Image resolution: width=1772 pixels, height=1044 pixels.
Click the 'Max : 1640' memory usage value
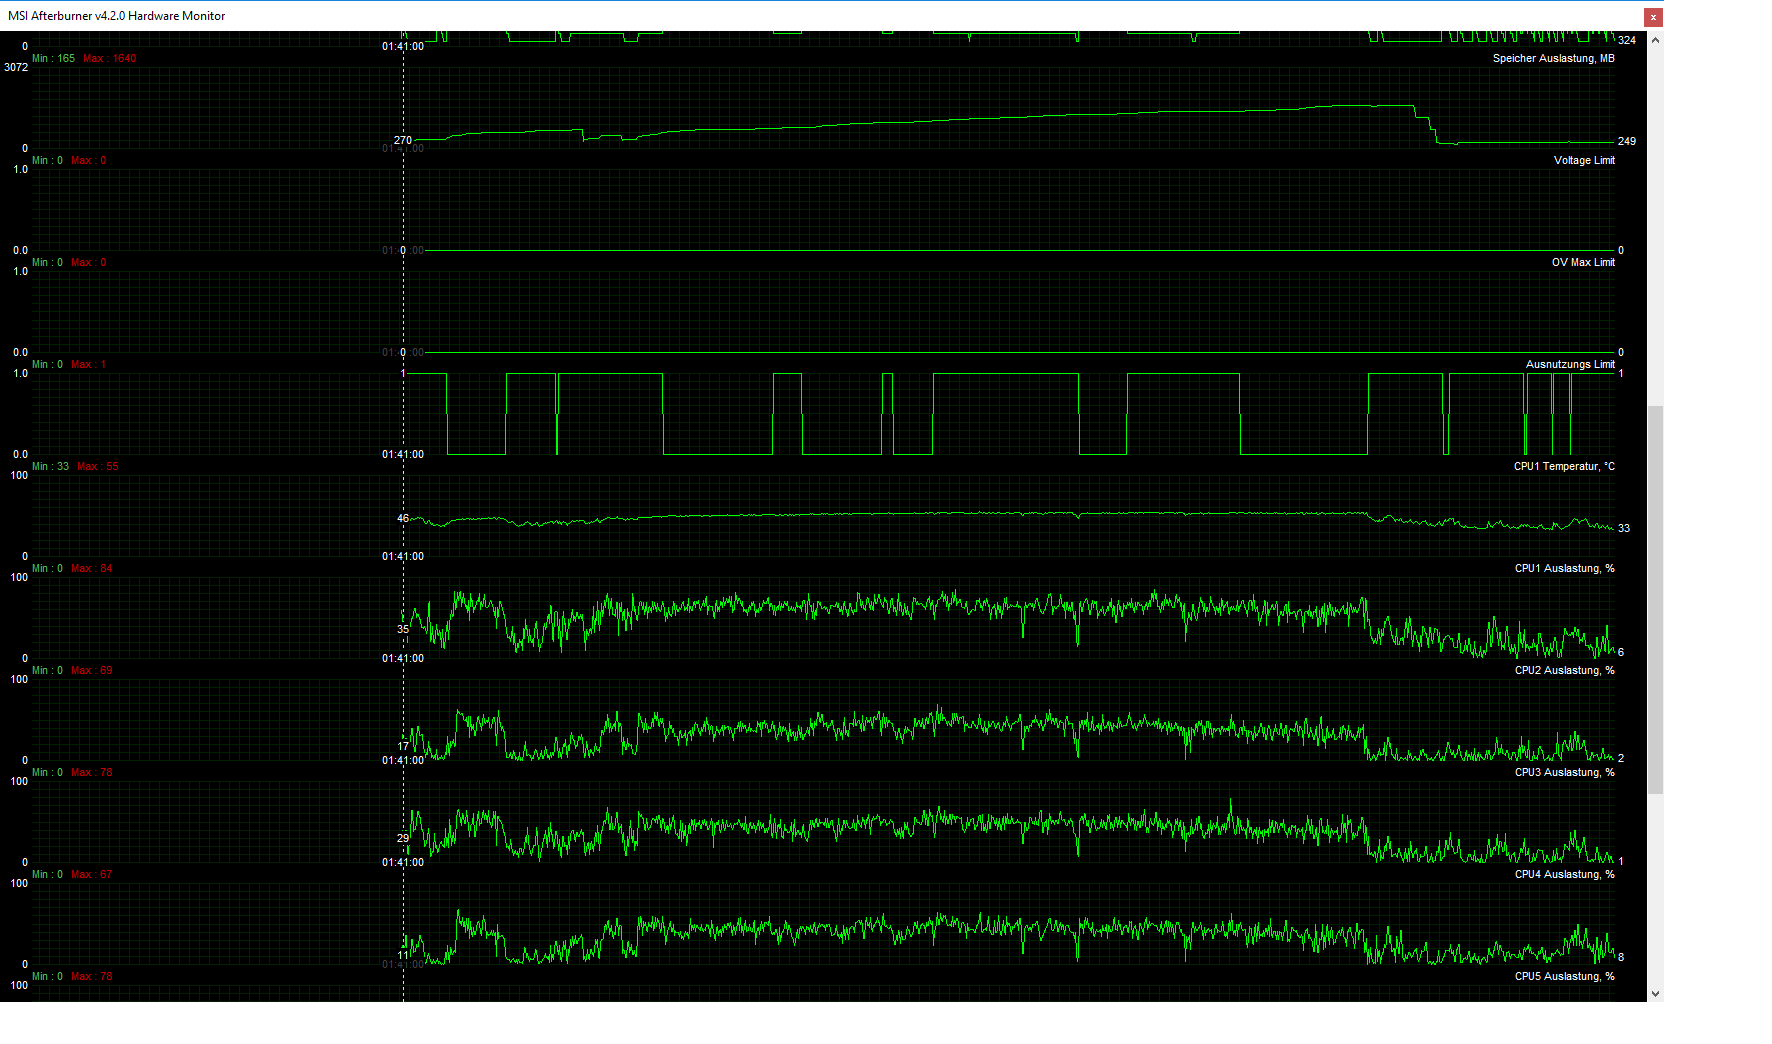click(110, 58)
